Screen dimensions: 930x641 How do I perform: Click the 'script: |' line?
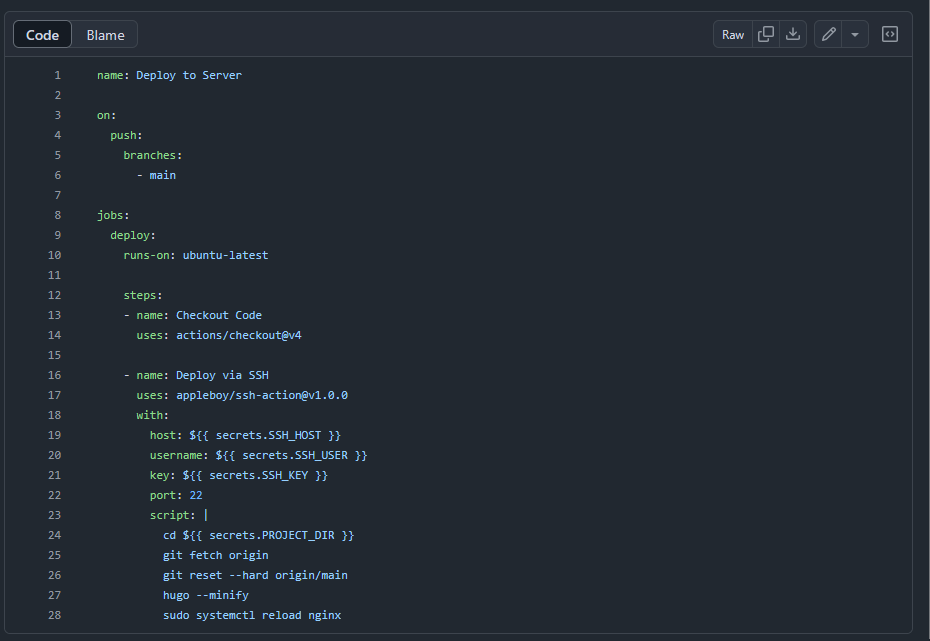pos(179,515)
